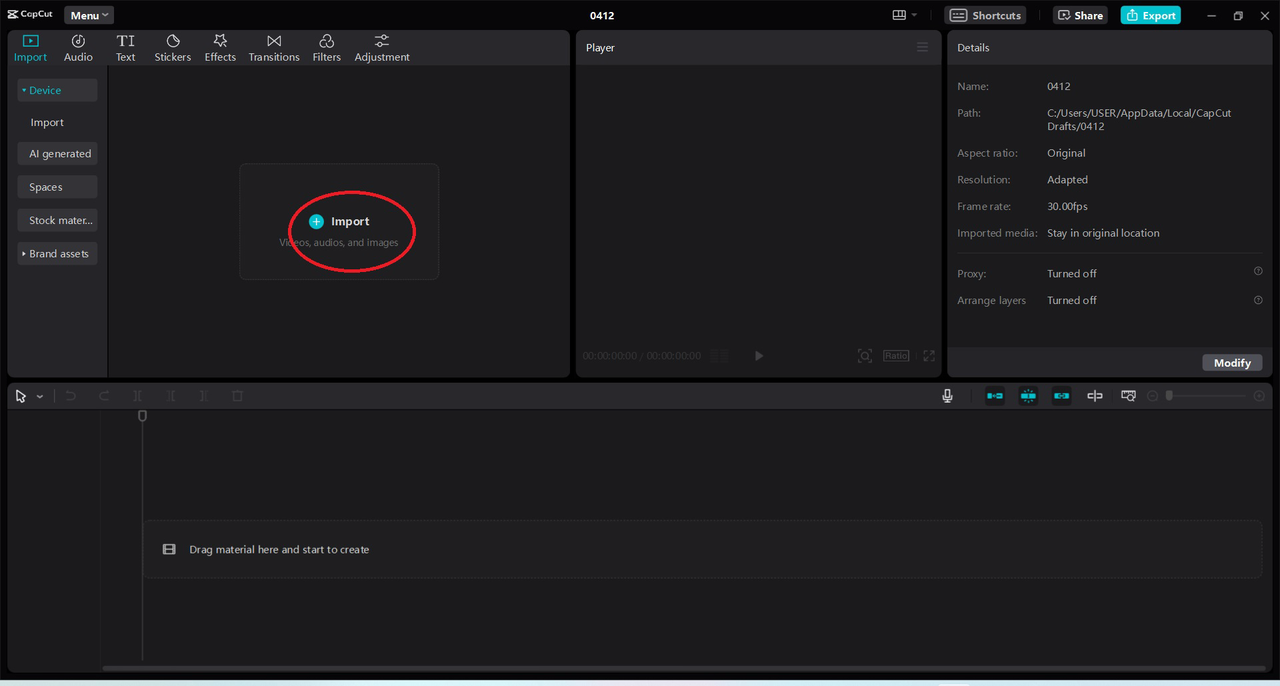Click the Split clip icon
The height and width of the screenshot is (686, 1280).
[138, 396]
